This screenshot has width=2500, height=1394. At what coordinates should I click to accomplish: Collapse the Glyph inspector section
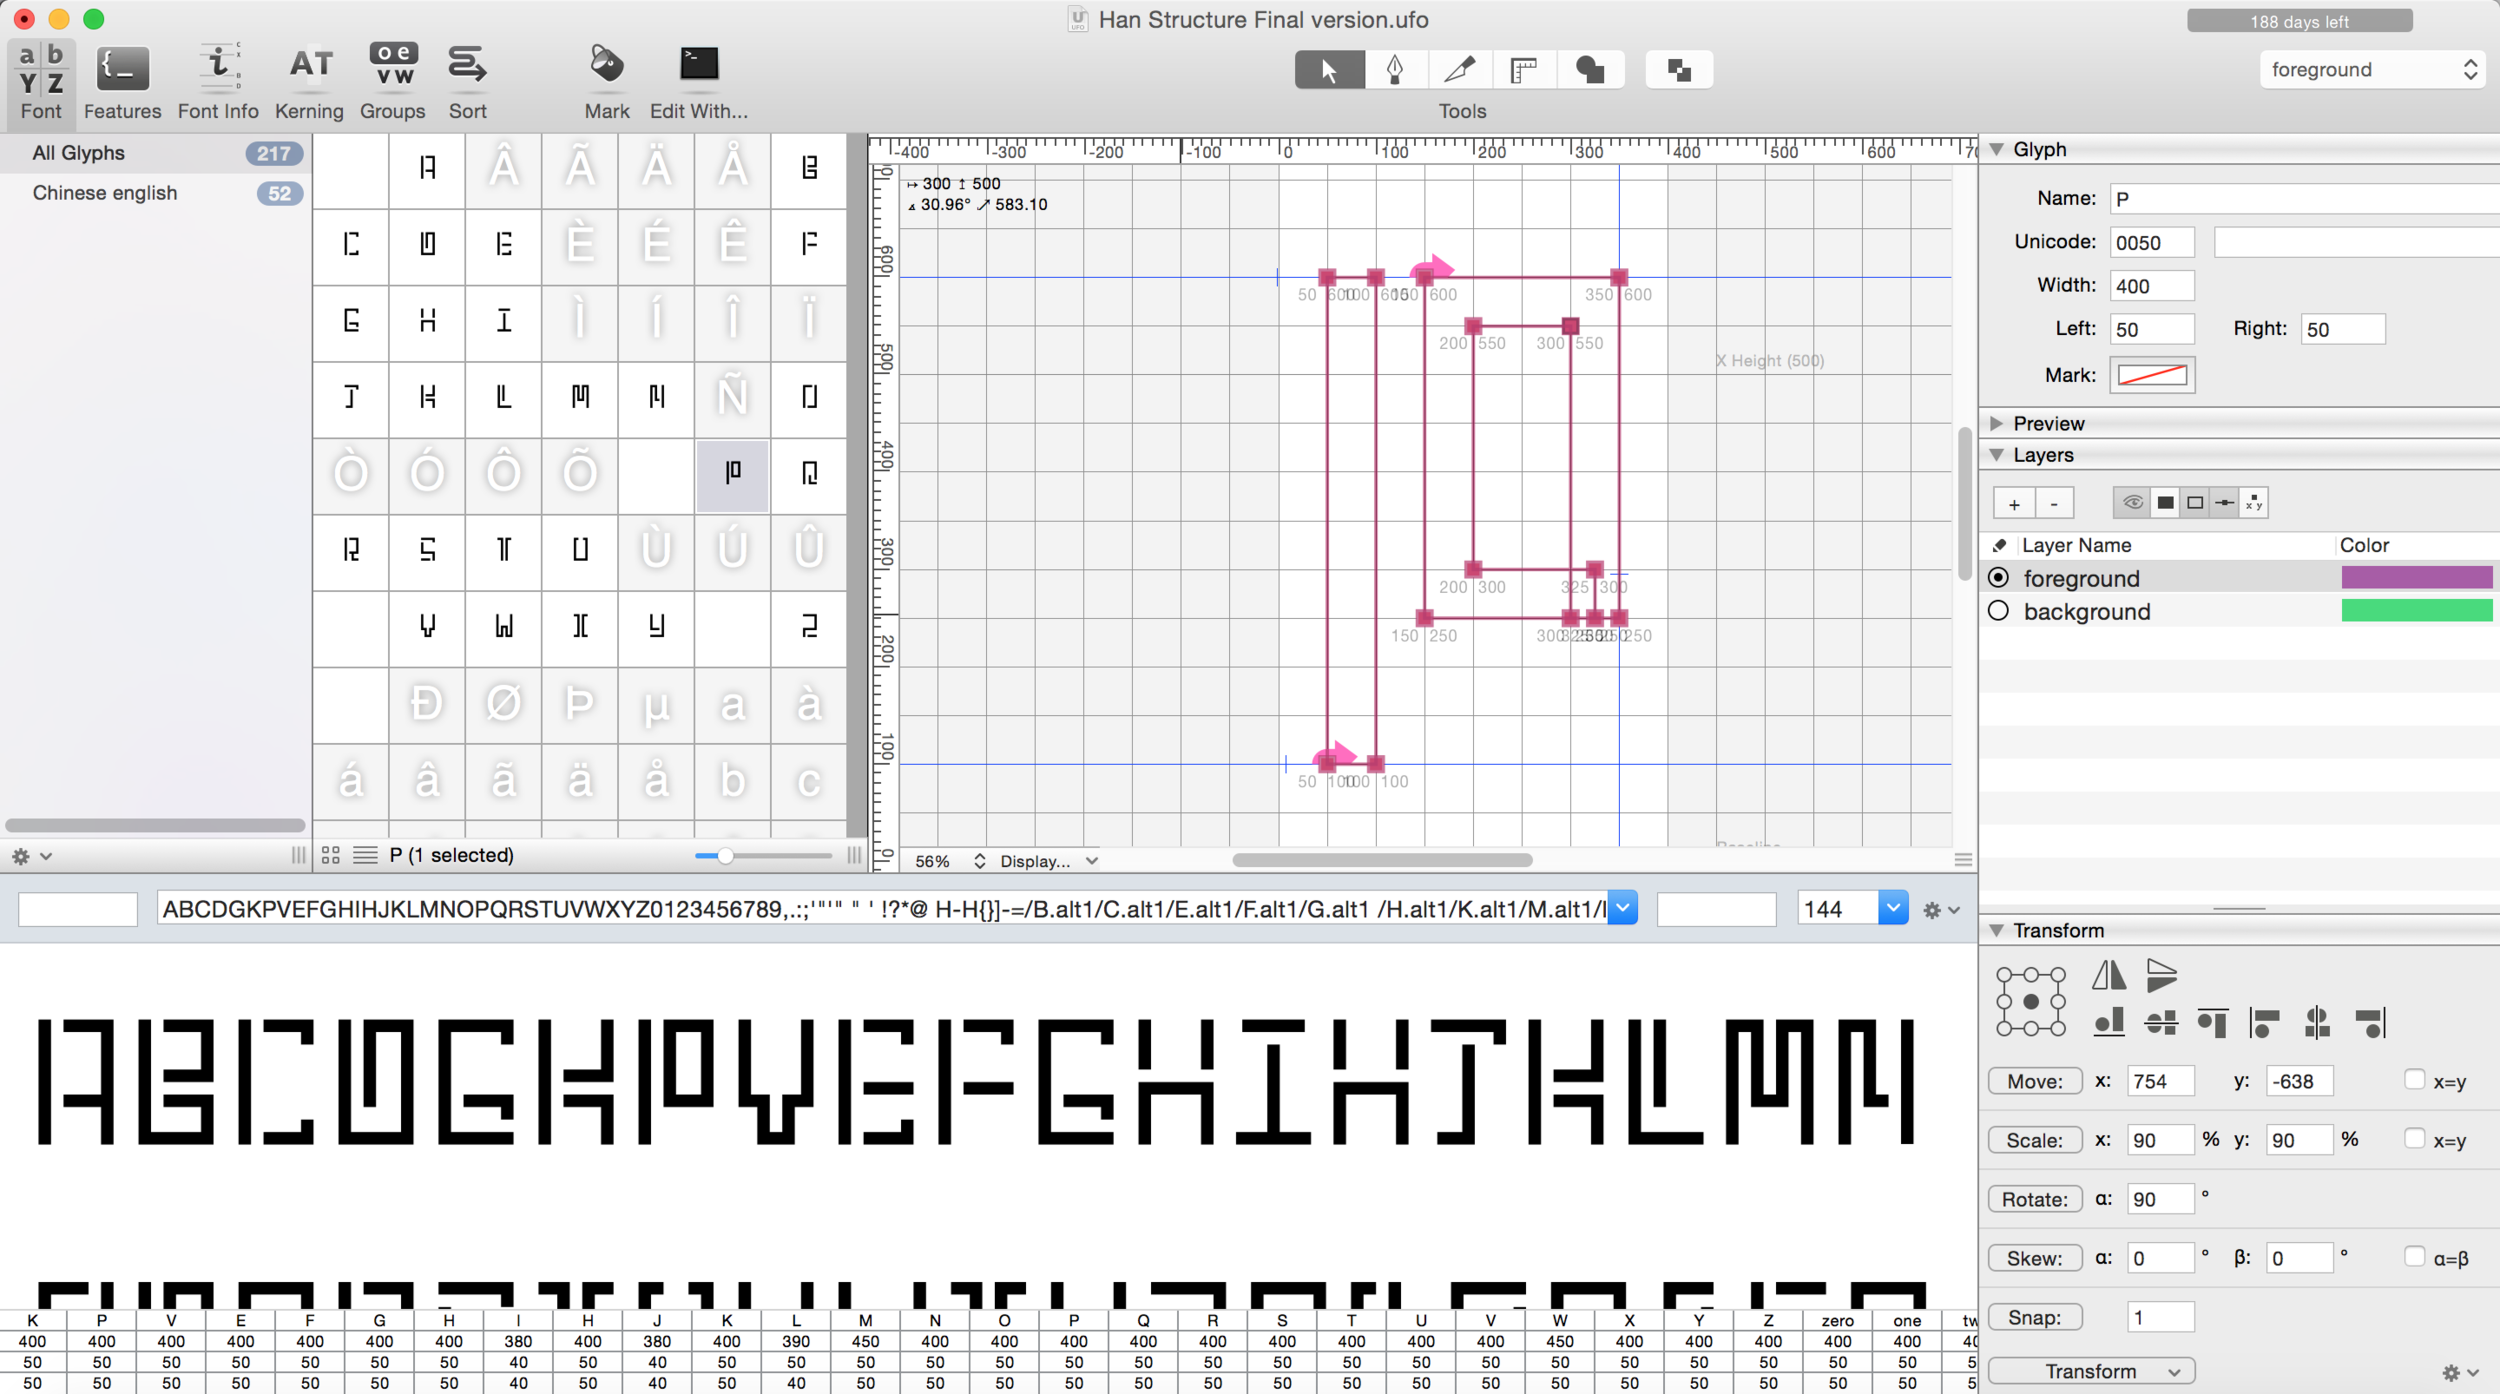pos(1996,149)
